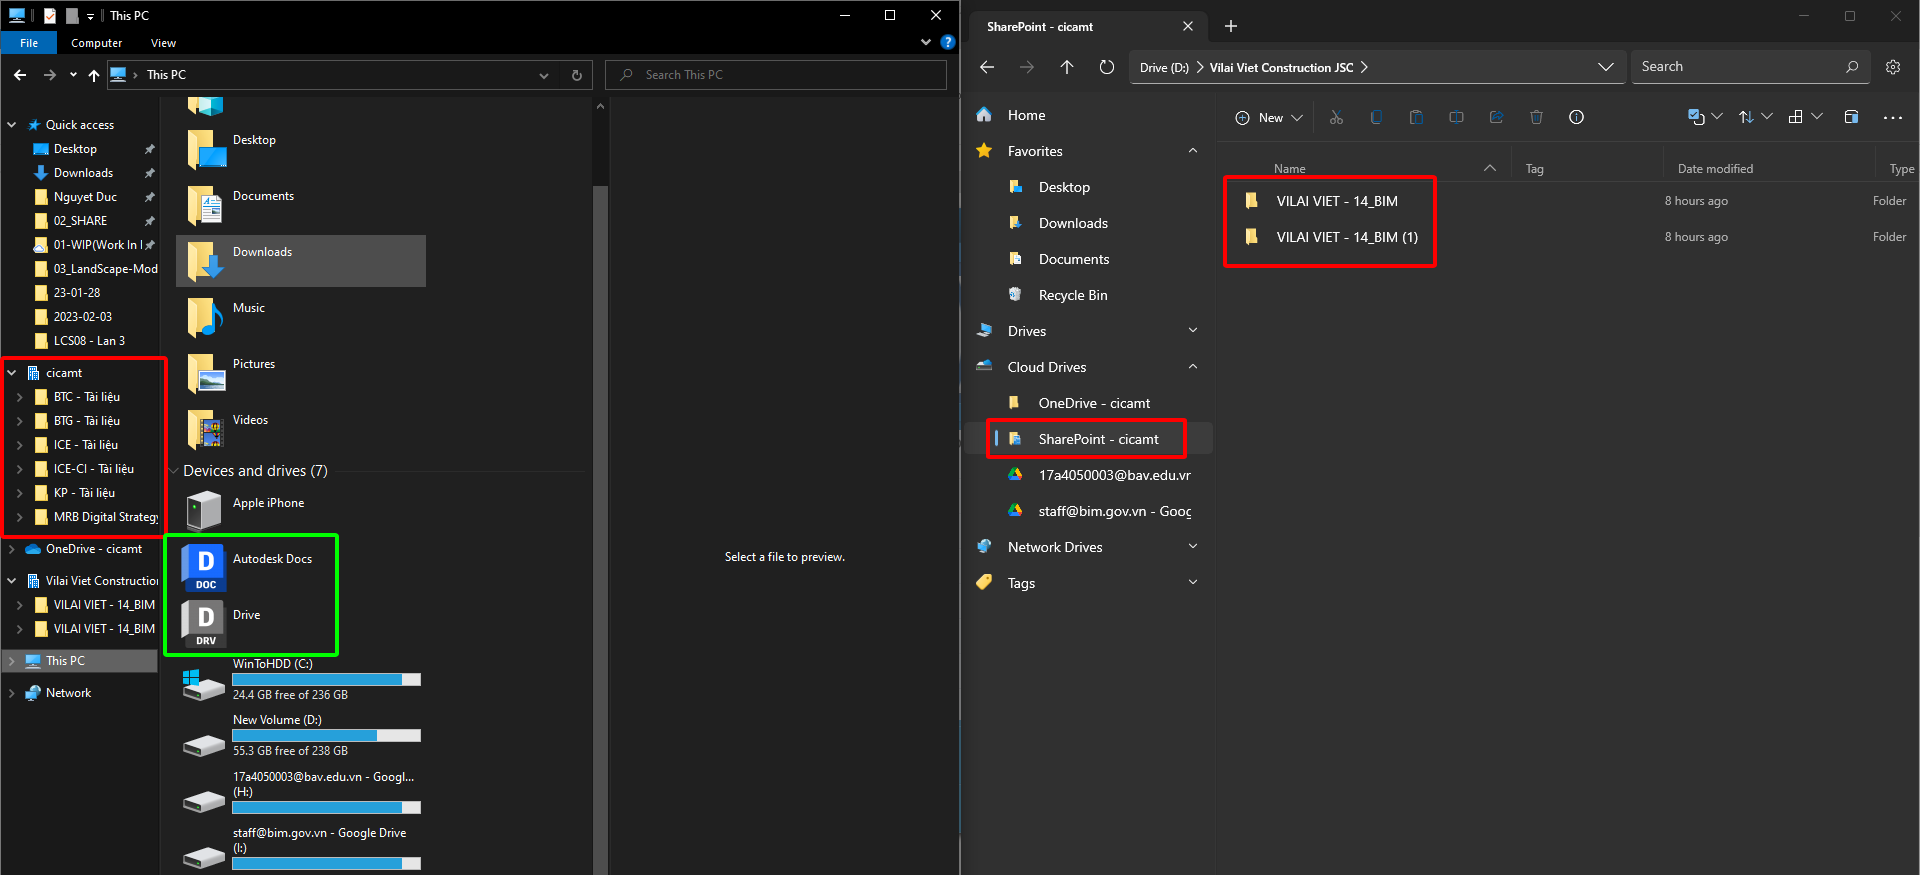This screenshot has width=1920, height=875.
Task: Go back in the Files app window
Action: click(x=987, y=67)
